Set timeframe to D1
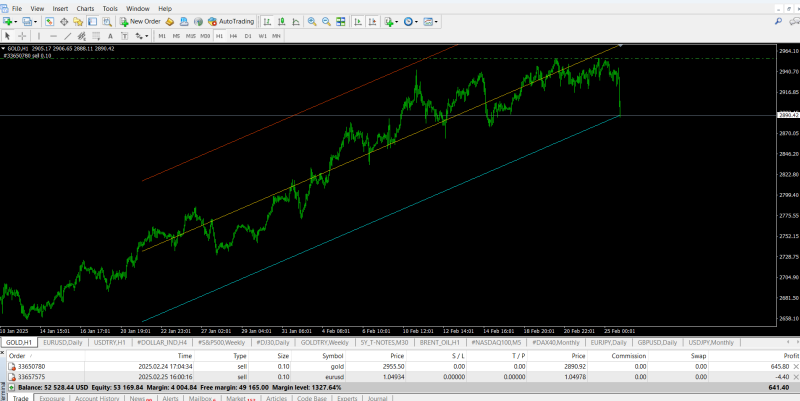 click(247, 36)
